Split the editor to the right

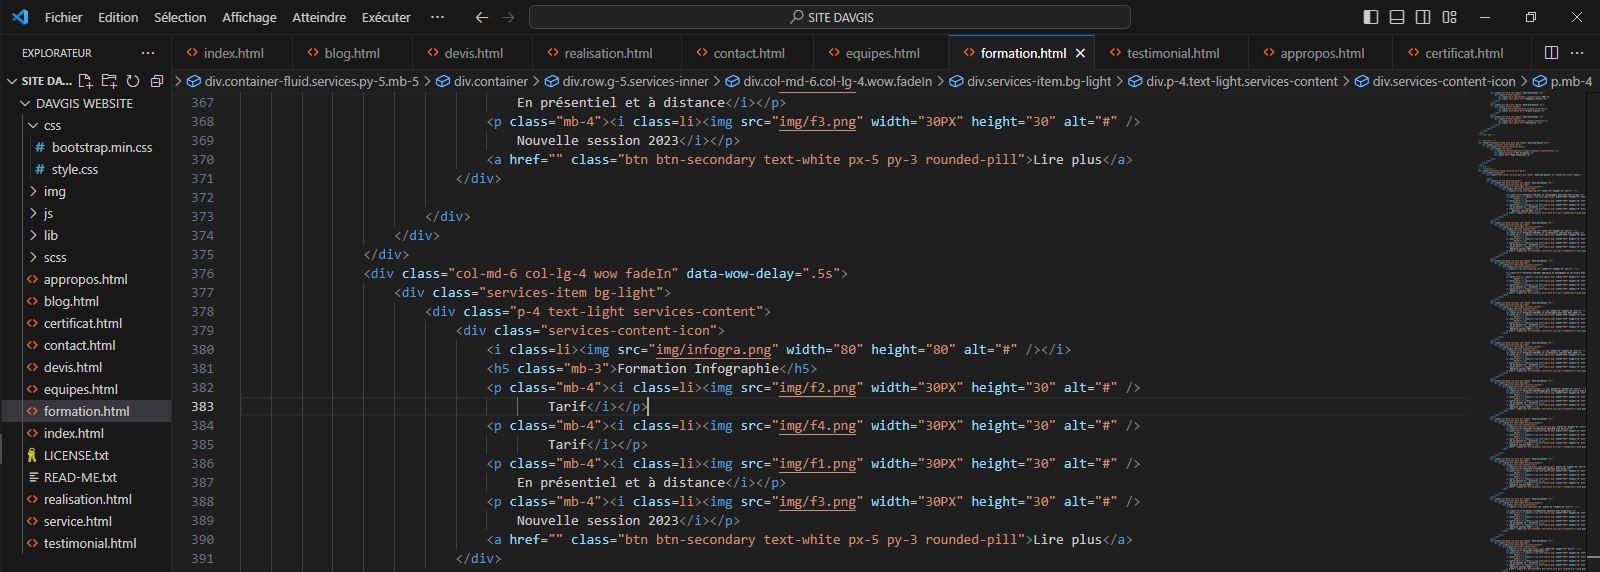(1551, 53)
